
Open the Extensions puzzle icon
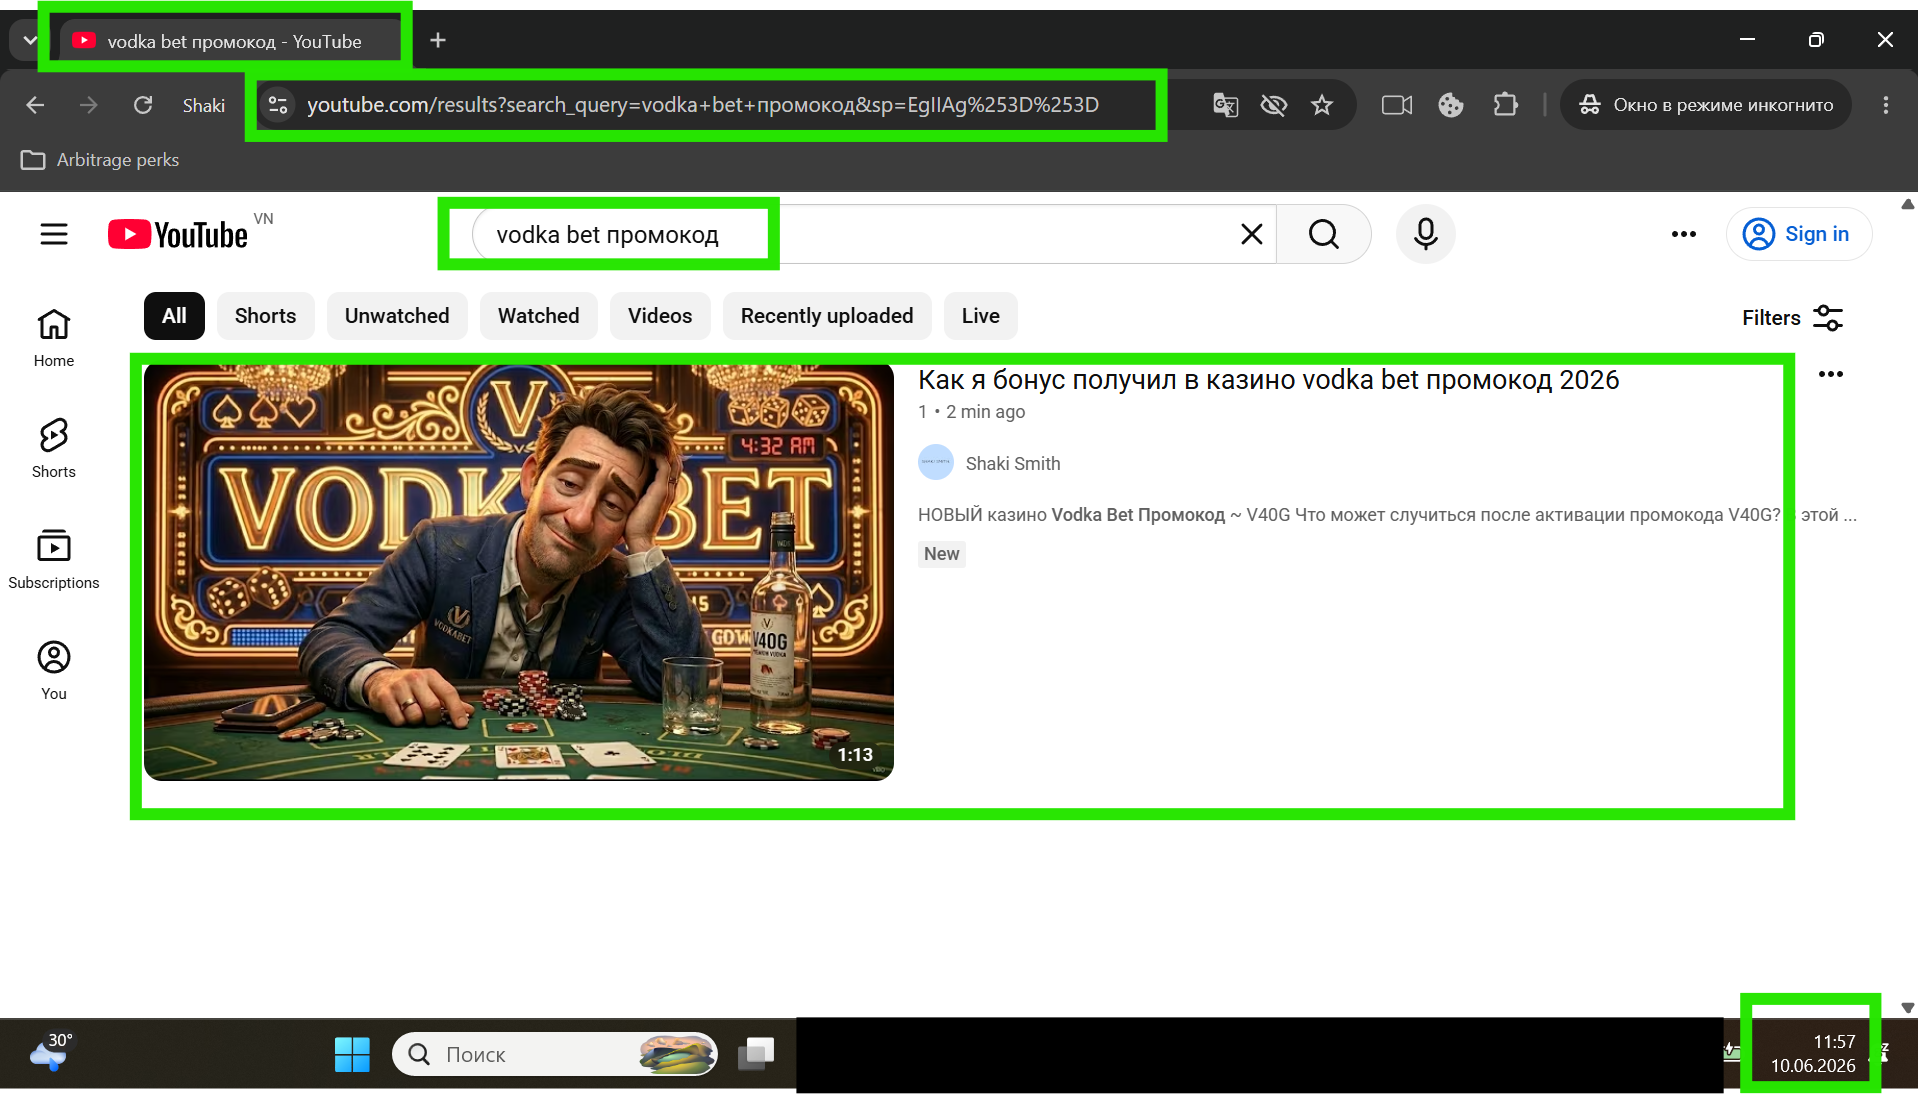(x=1505, y=105)
